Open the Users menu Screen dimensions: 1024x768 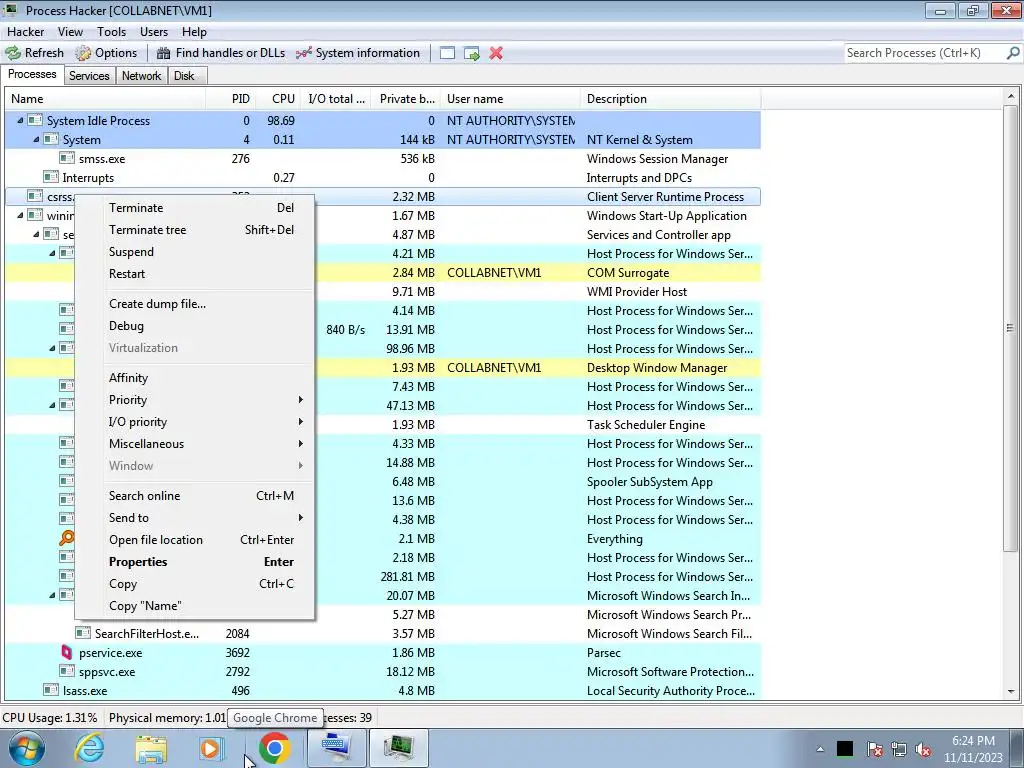click(x=153, y=31)
